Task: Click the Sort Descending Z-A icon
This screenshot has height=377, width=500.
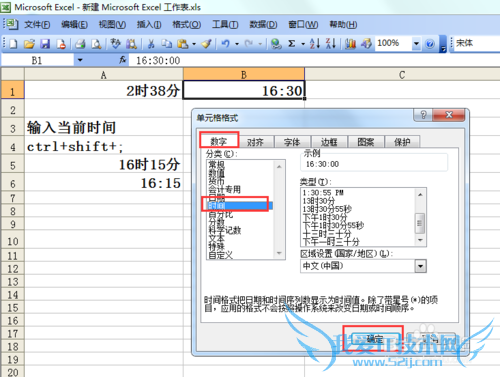Action: tap(331, 44)
